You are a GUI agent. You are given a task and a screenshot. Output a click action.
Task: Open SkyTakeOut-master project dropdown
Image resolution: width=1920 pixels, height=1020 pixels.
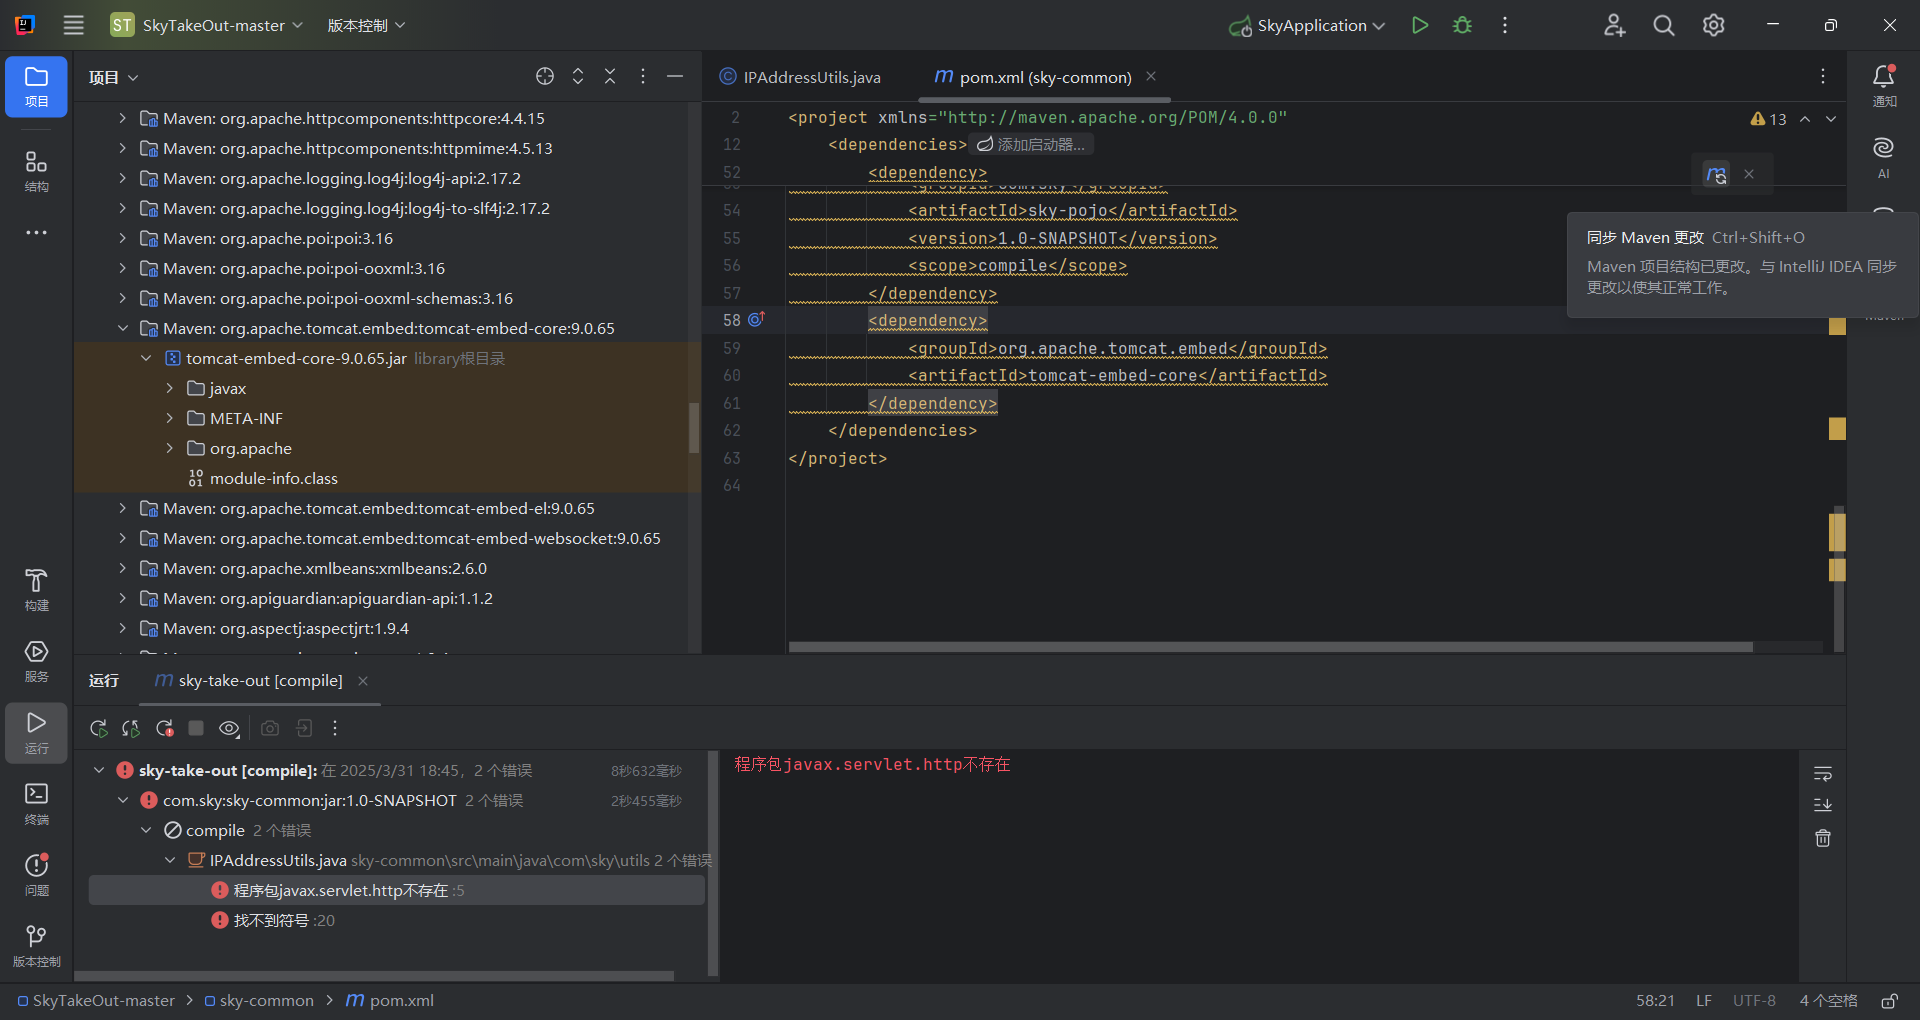(x=207, y=25)
